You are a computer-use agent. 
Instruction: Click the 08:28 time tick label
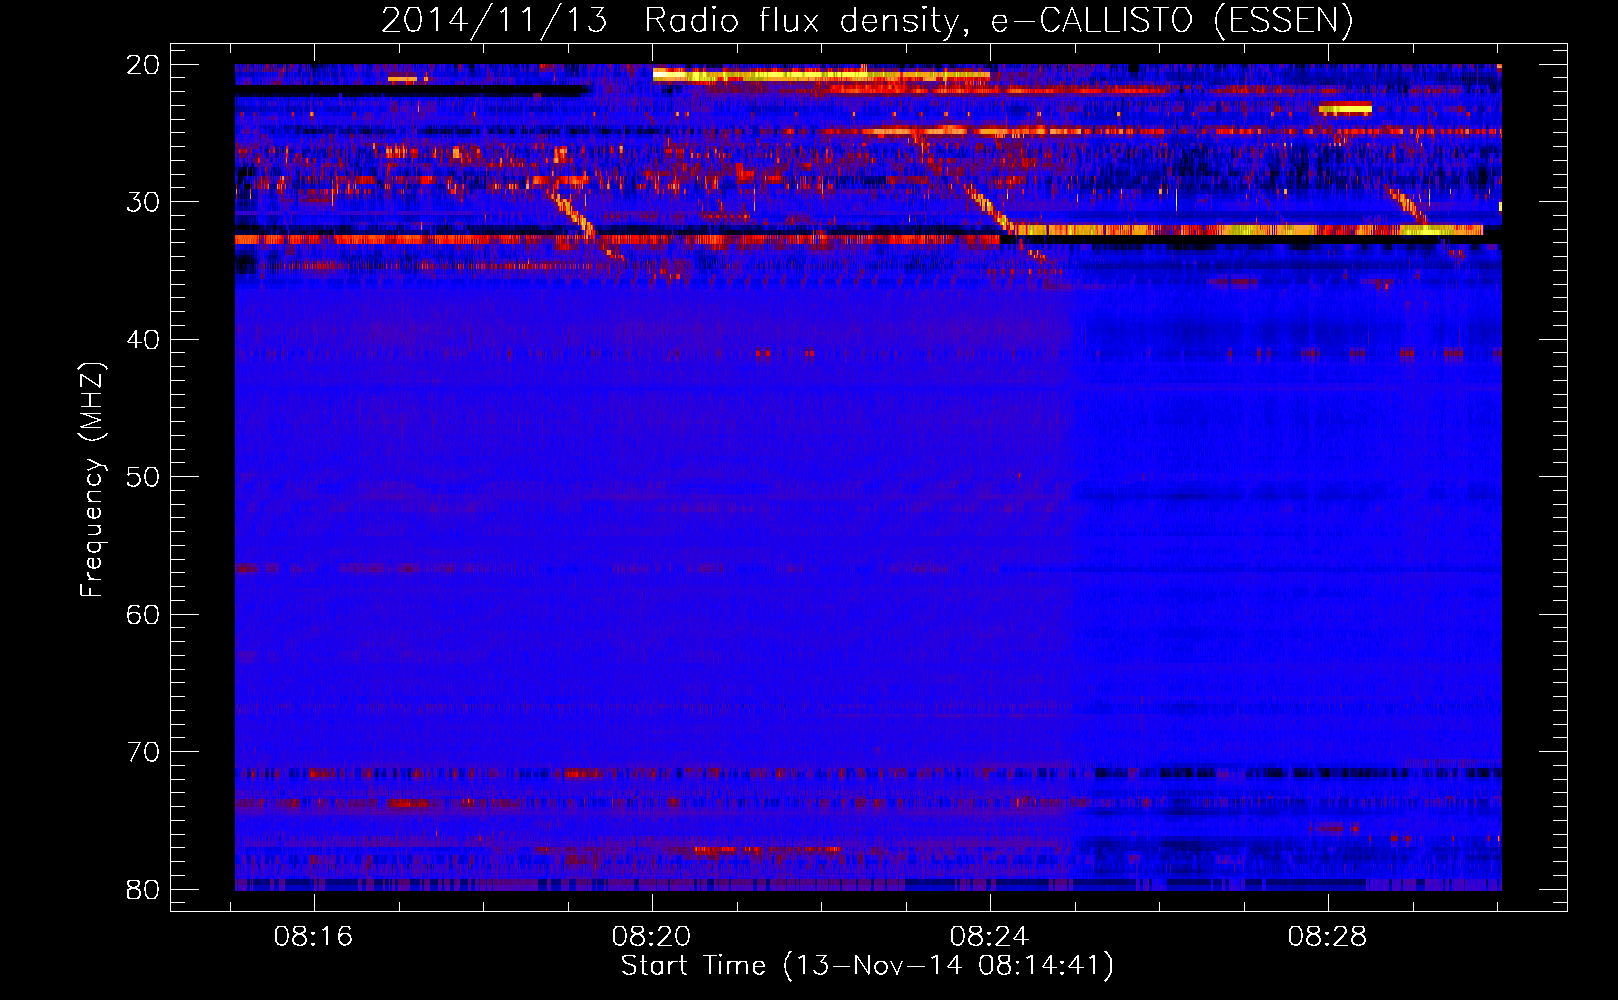[x=1328, y=937]
